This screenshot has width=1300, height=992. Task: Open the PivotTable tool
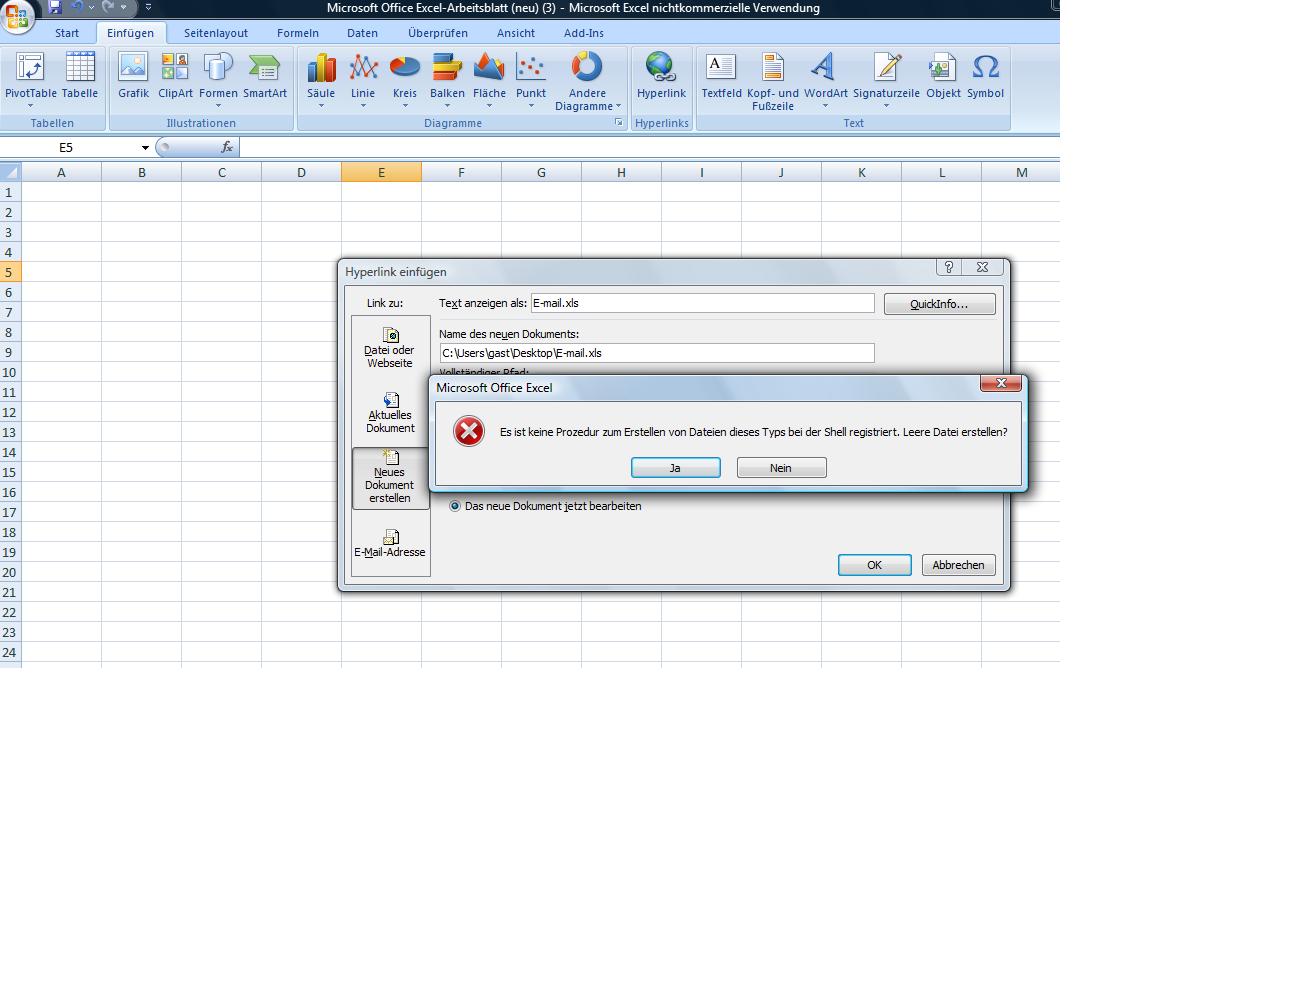click(30, 80)
